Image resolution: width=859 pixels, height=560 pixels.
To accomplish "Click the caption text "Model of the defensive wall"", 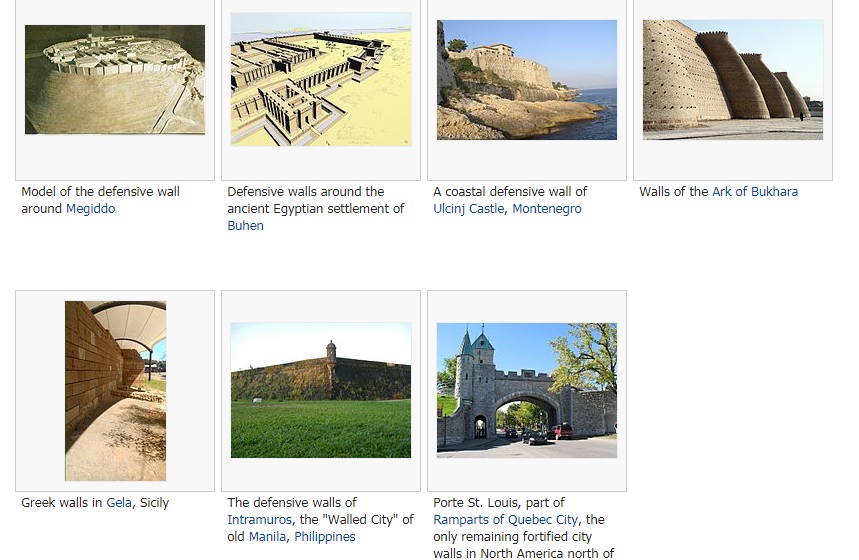I will [x=100, y=192].
